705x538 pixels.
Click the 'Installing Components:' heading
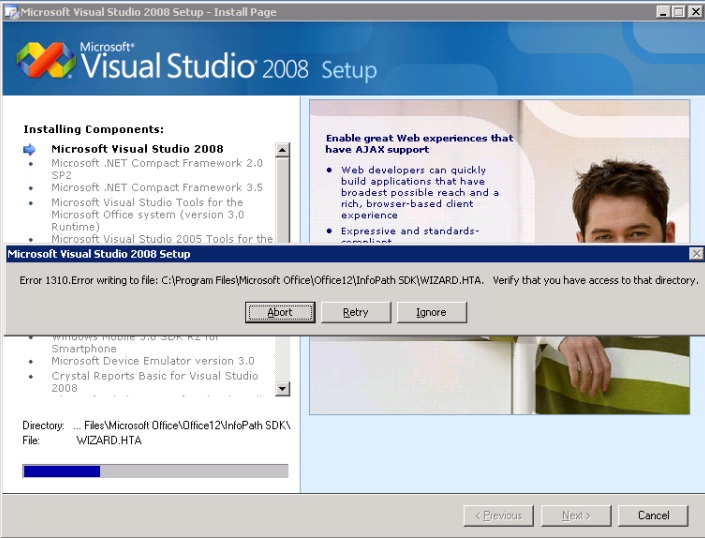click(94, 129)
